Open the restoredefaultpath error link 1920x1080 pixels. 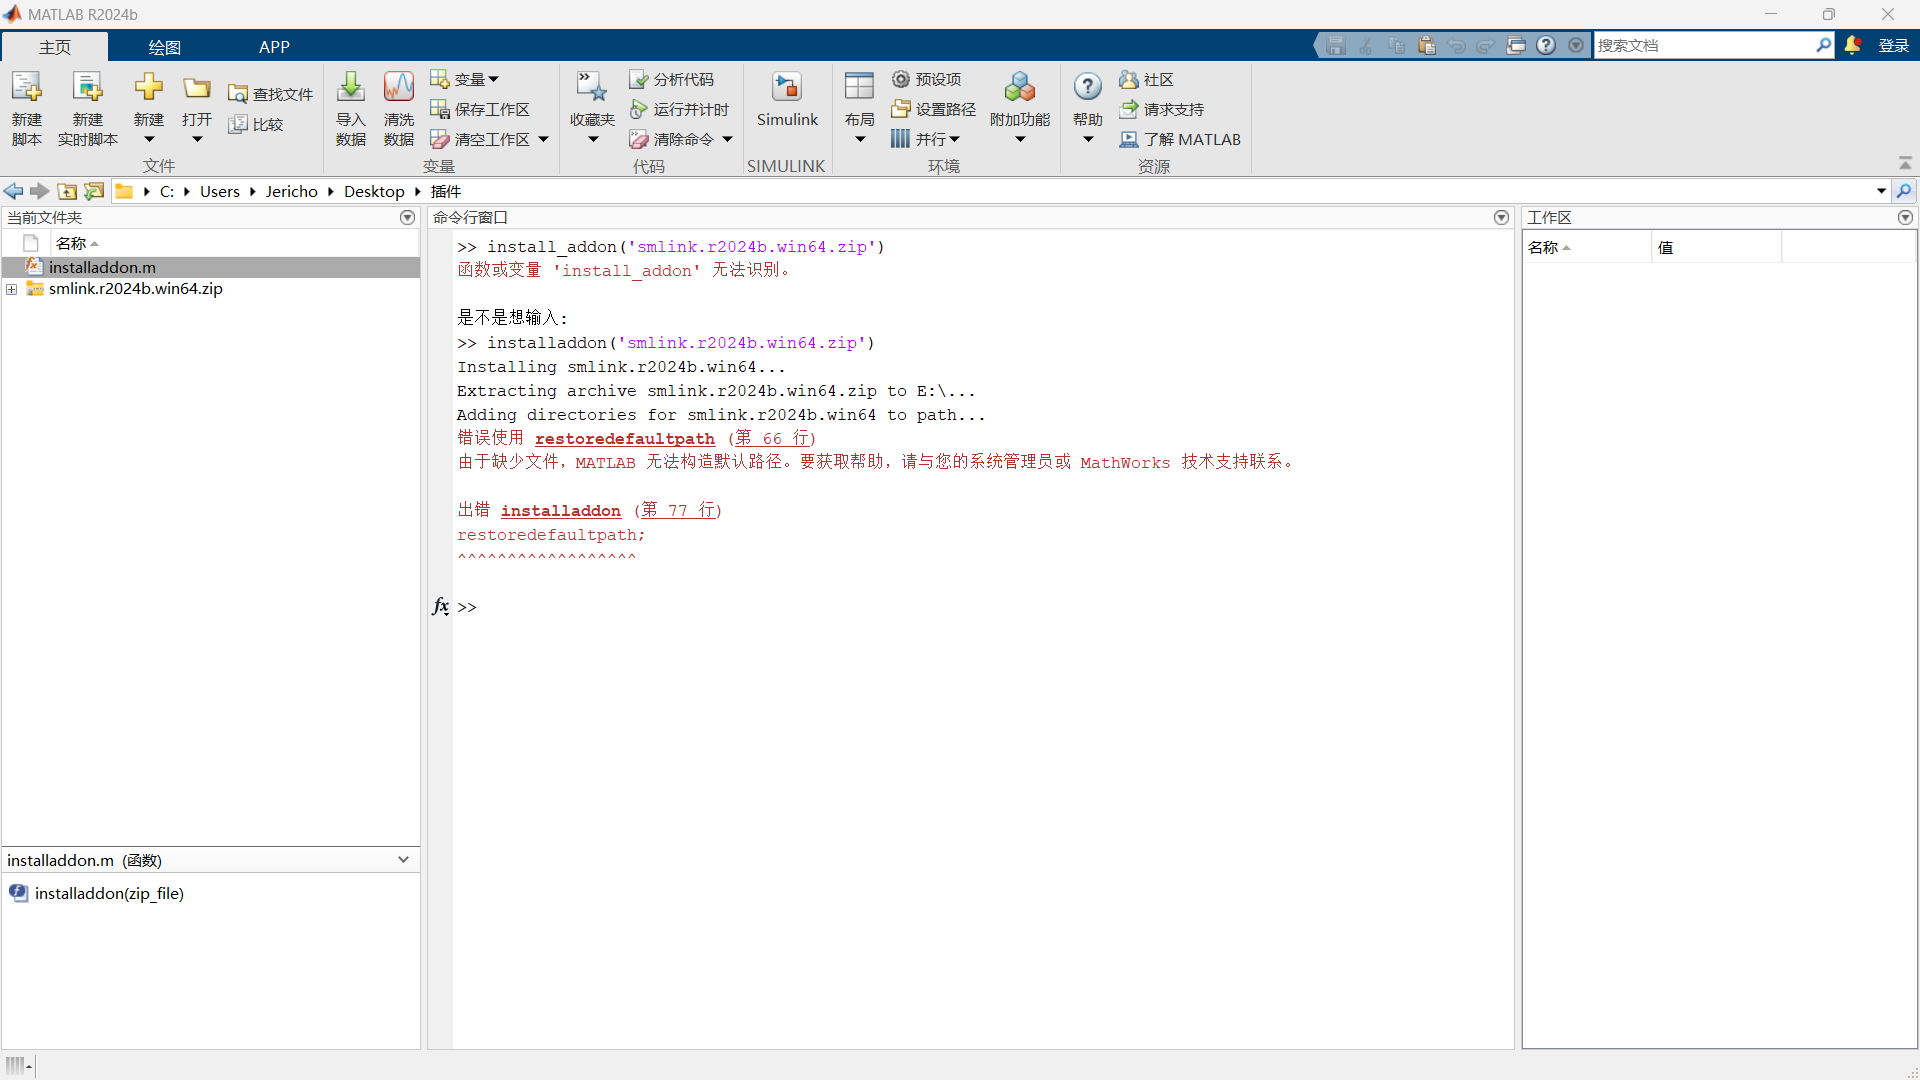(x=624, y=439)
